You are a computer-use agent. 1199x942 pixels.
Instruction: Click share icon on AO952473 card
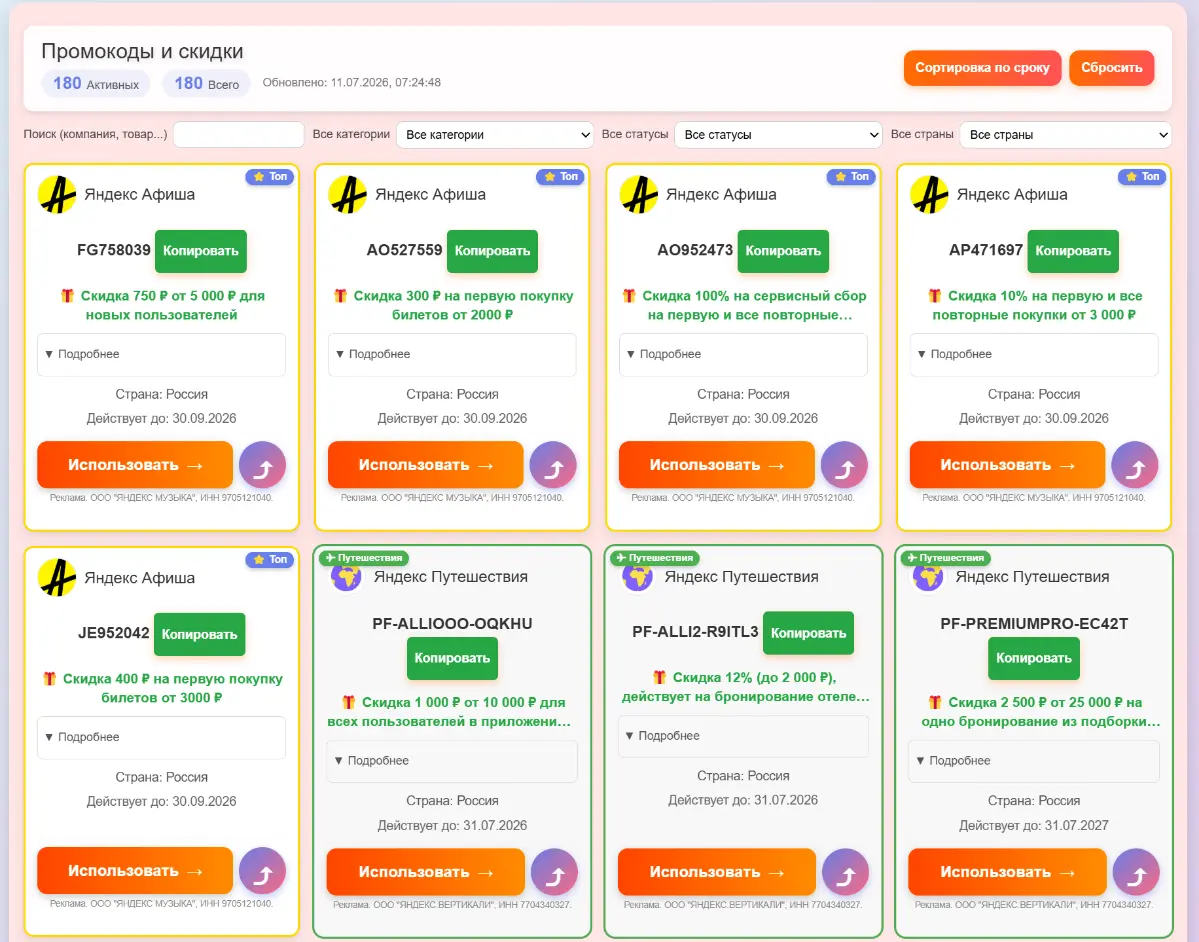point(844,465)
